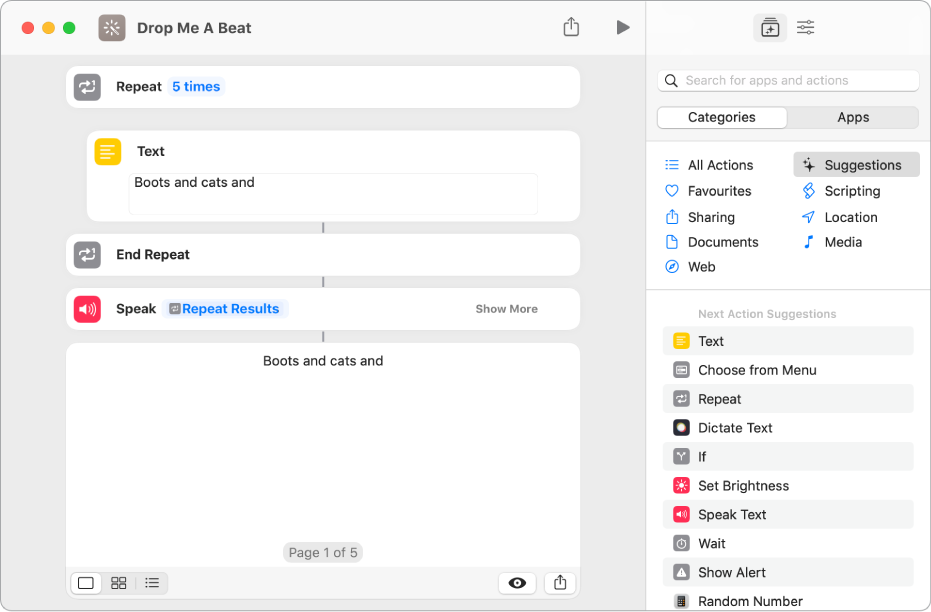Expand Show More on the Speak action
Screen dimensions: 931x612
coord(506,308)
